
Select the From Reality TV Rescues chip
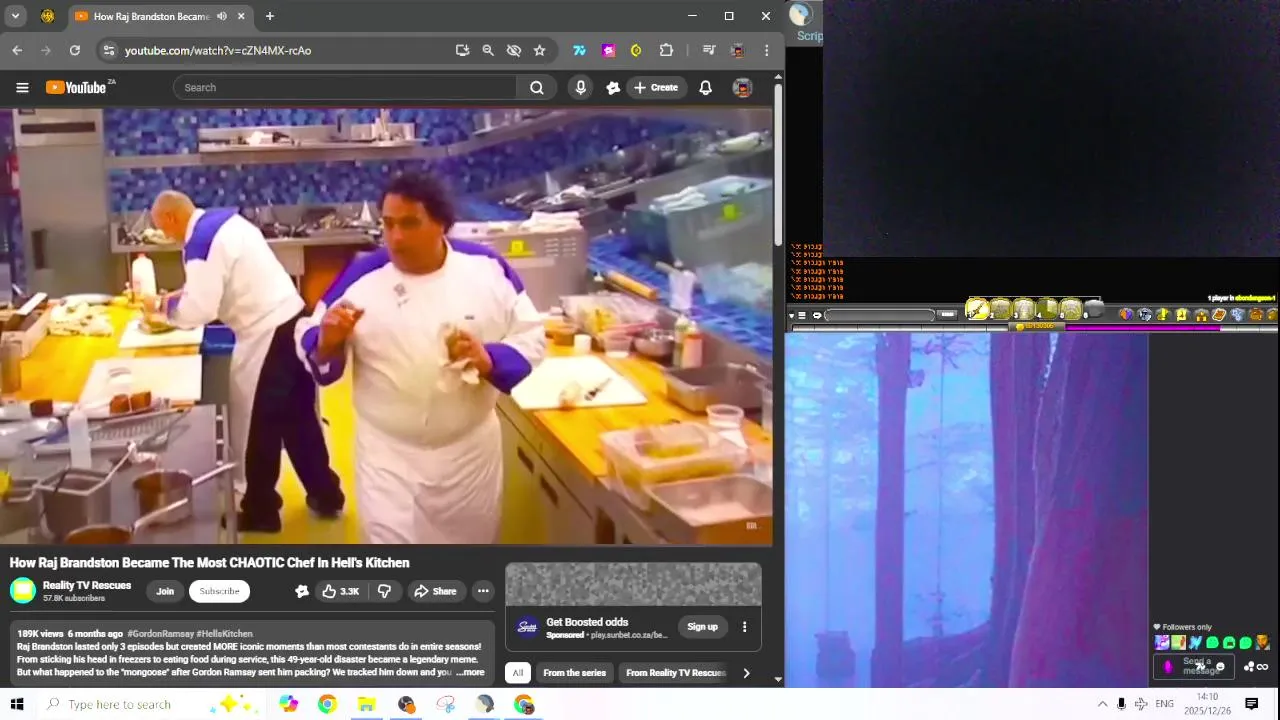[x=675, y=673]
